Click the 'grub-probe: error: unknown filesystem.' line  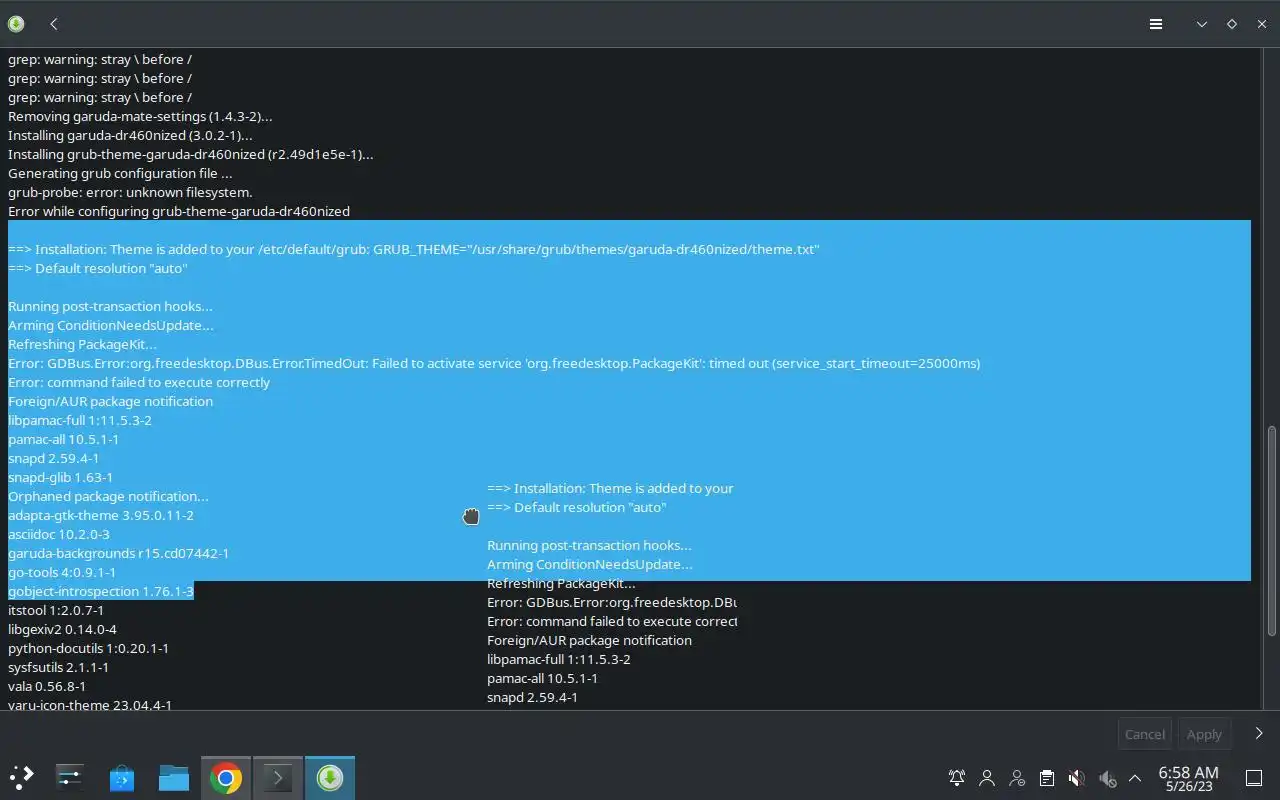pyautogui.click(x=130, y=192)
